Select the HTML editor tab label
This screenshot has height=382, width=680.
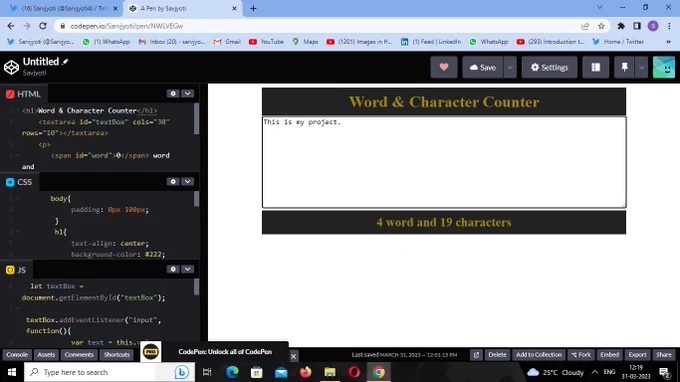coord(23,94)
